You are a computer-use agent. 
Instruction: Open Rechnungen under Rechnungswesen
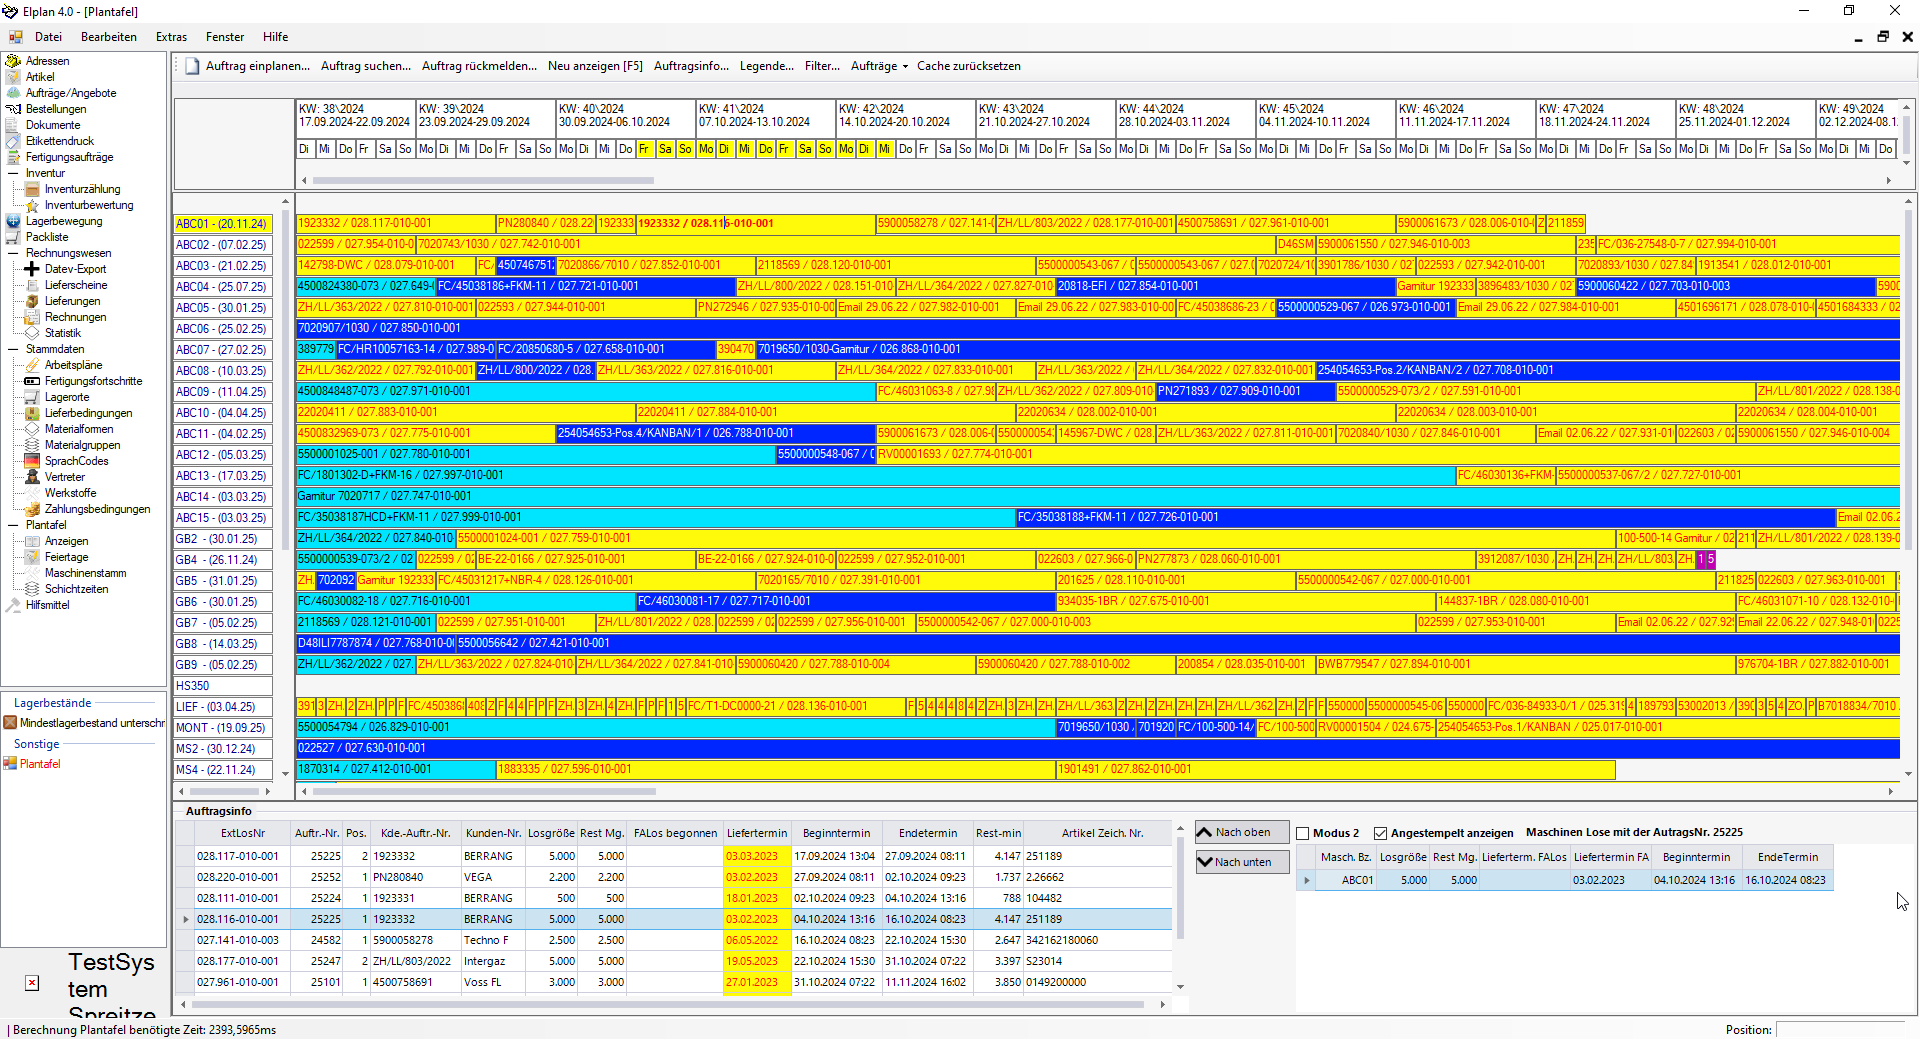coord(75,317)
